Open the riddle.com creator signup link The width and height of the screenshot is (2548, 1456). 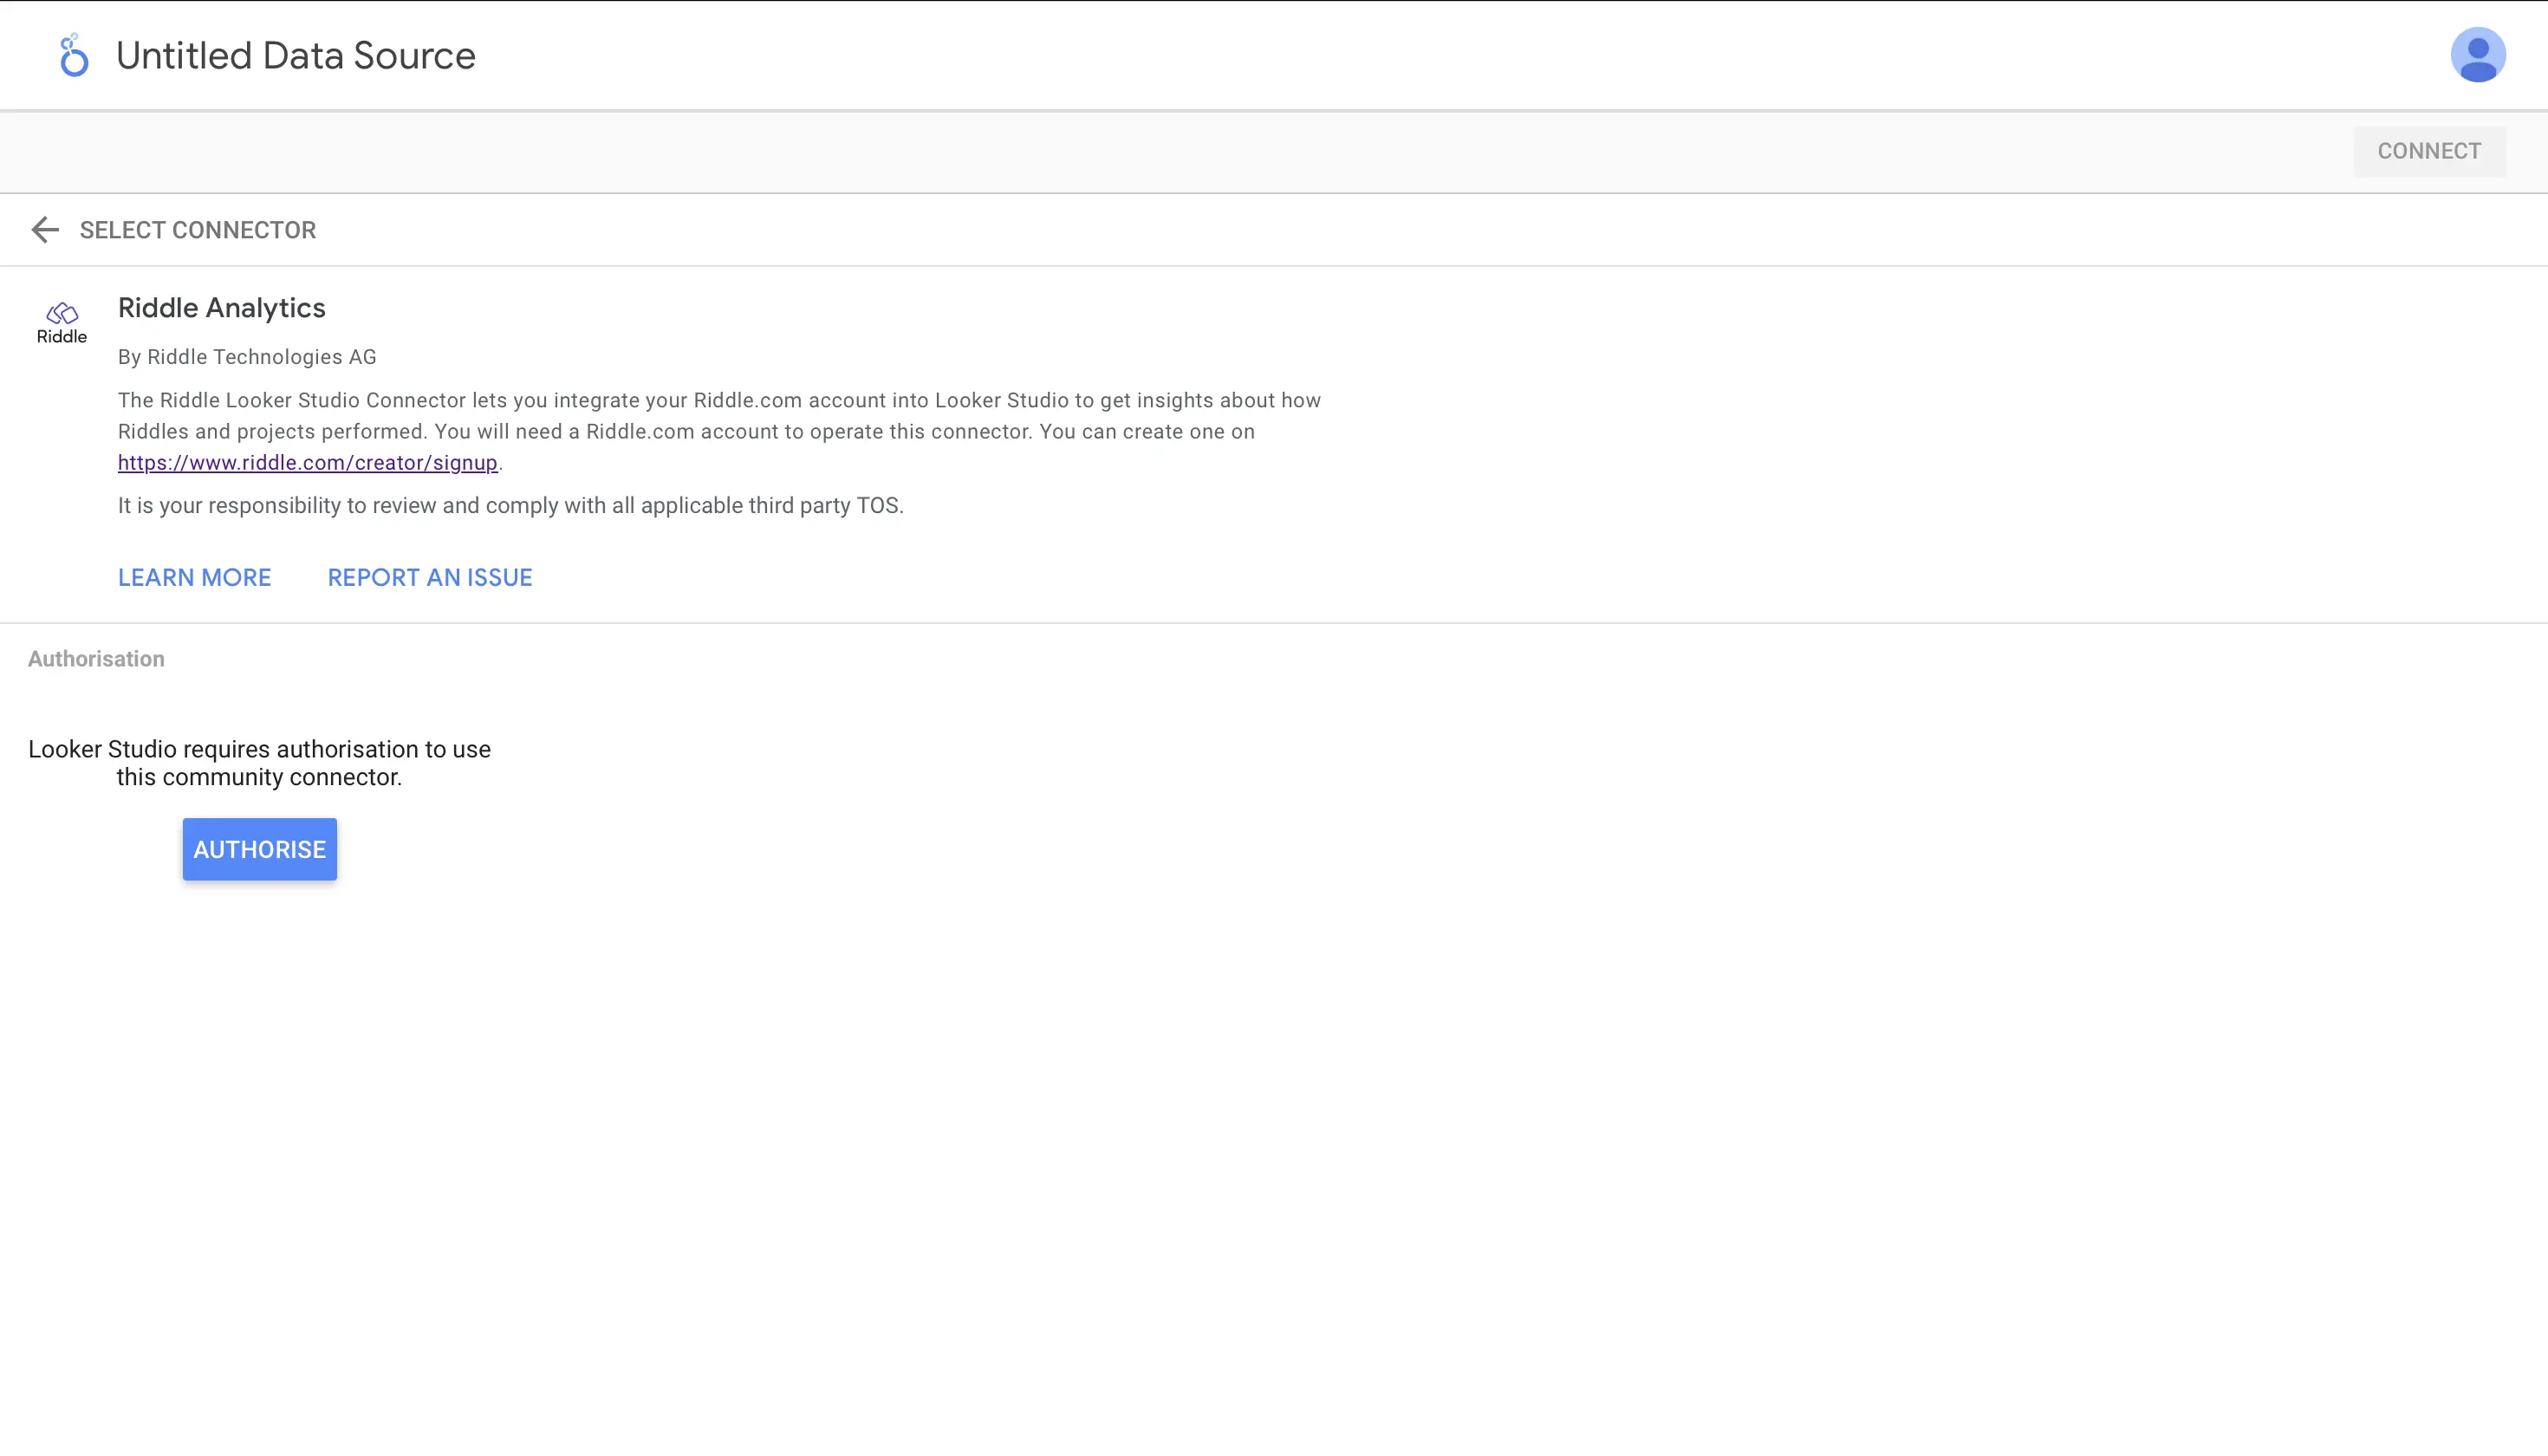pos(308,463)
